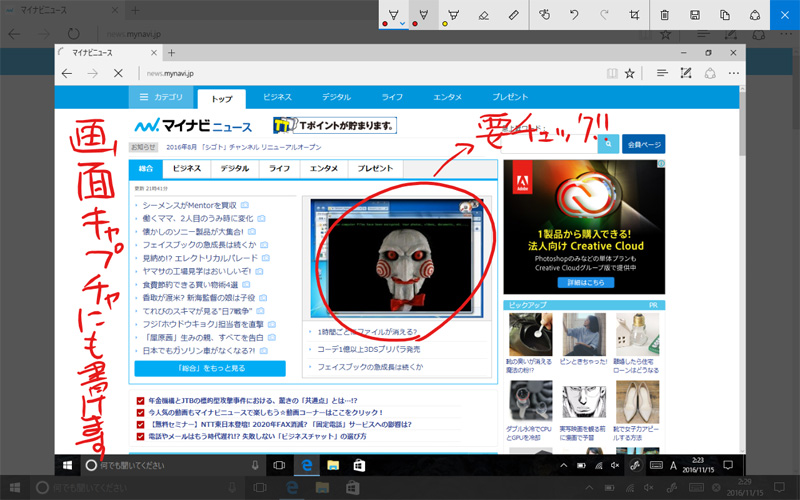The image size is (800, 500).
Task: Show the ruler tool
Action: [x=514, y=15]
